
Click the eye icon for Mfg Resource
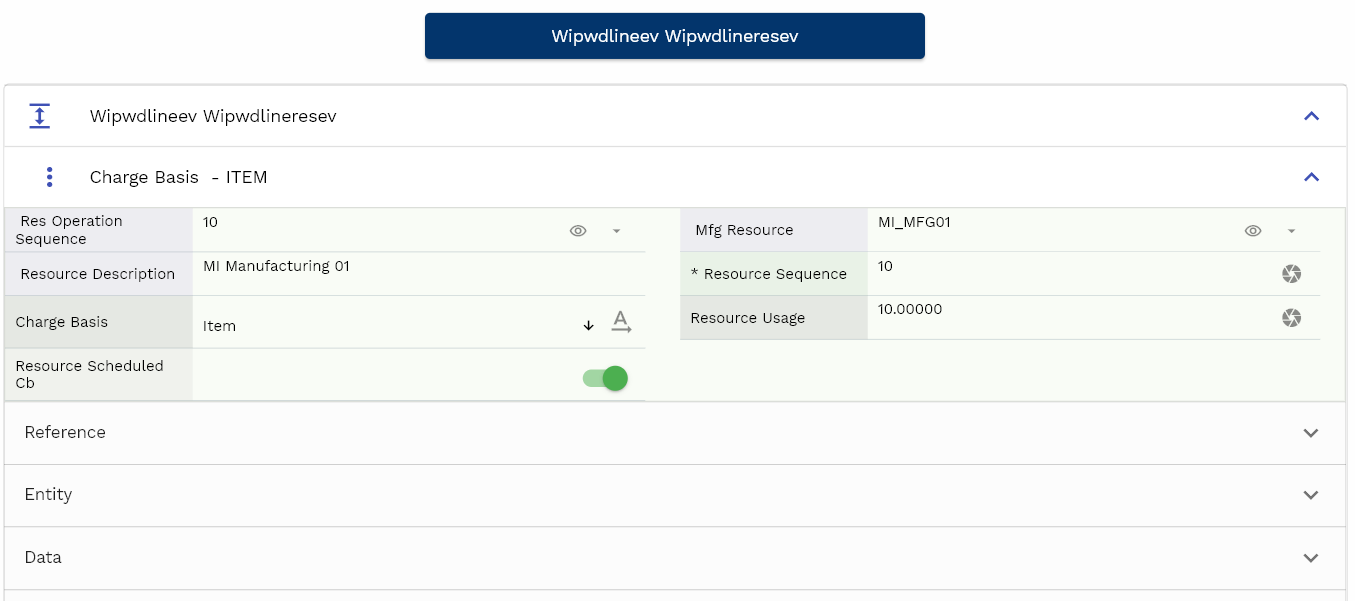coord(1253,231)
